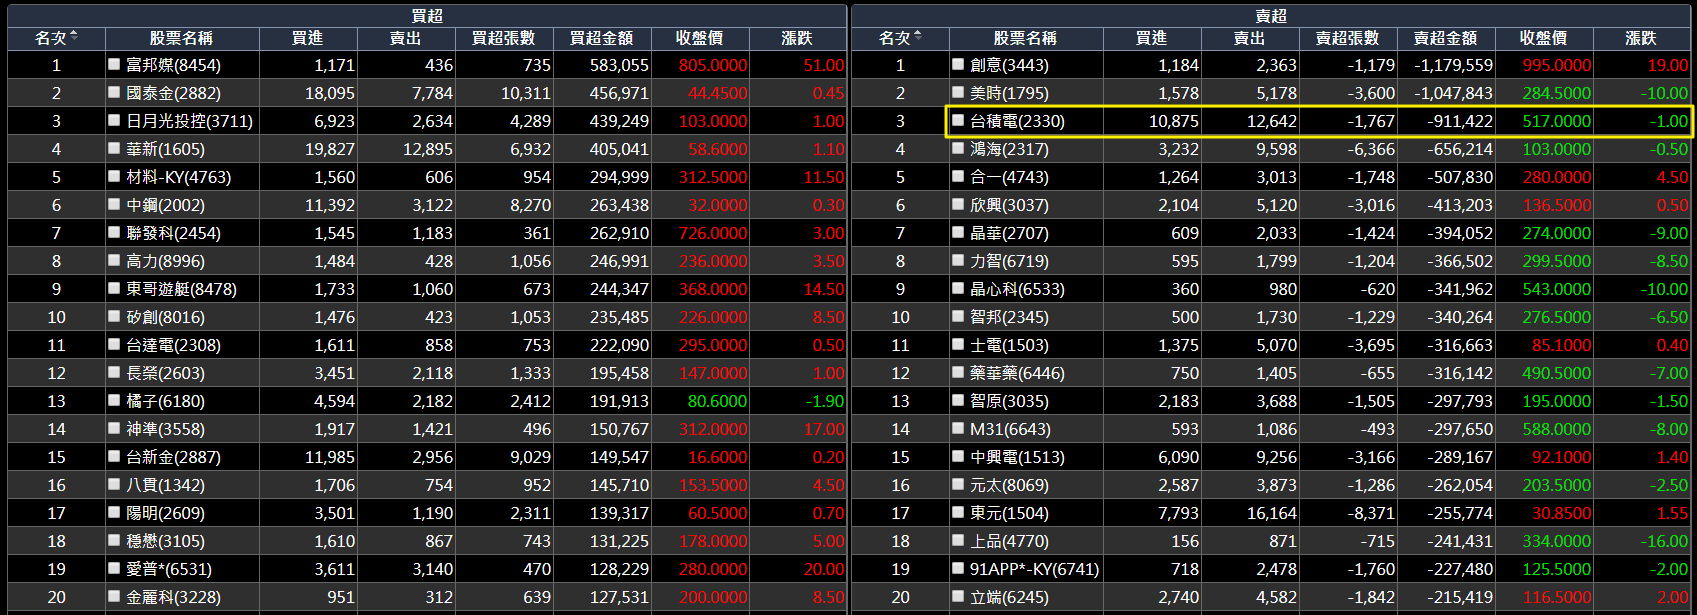Viewport: 1697px width, 615px height.
Task: Open stock 東元(1504)
Action: click(x=1010, y=513)
